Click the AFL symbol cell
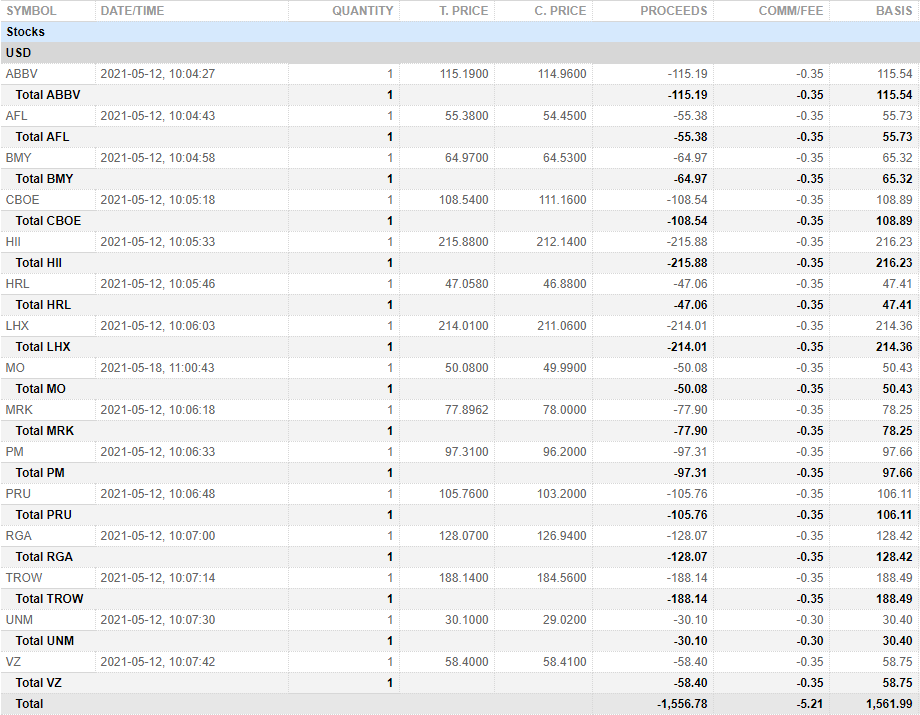 click(x=16, y=116)
